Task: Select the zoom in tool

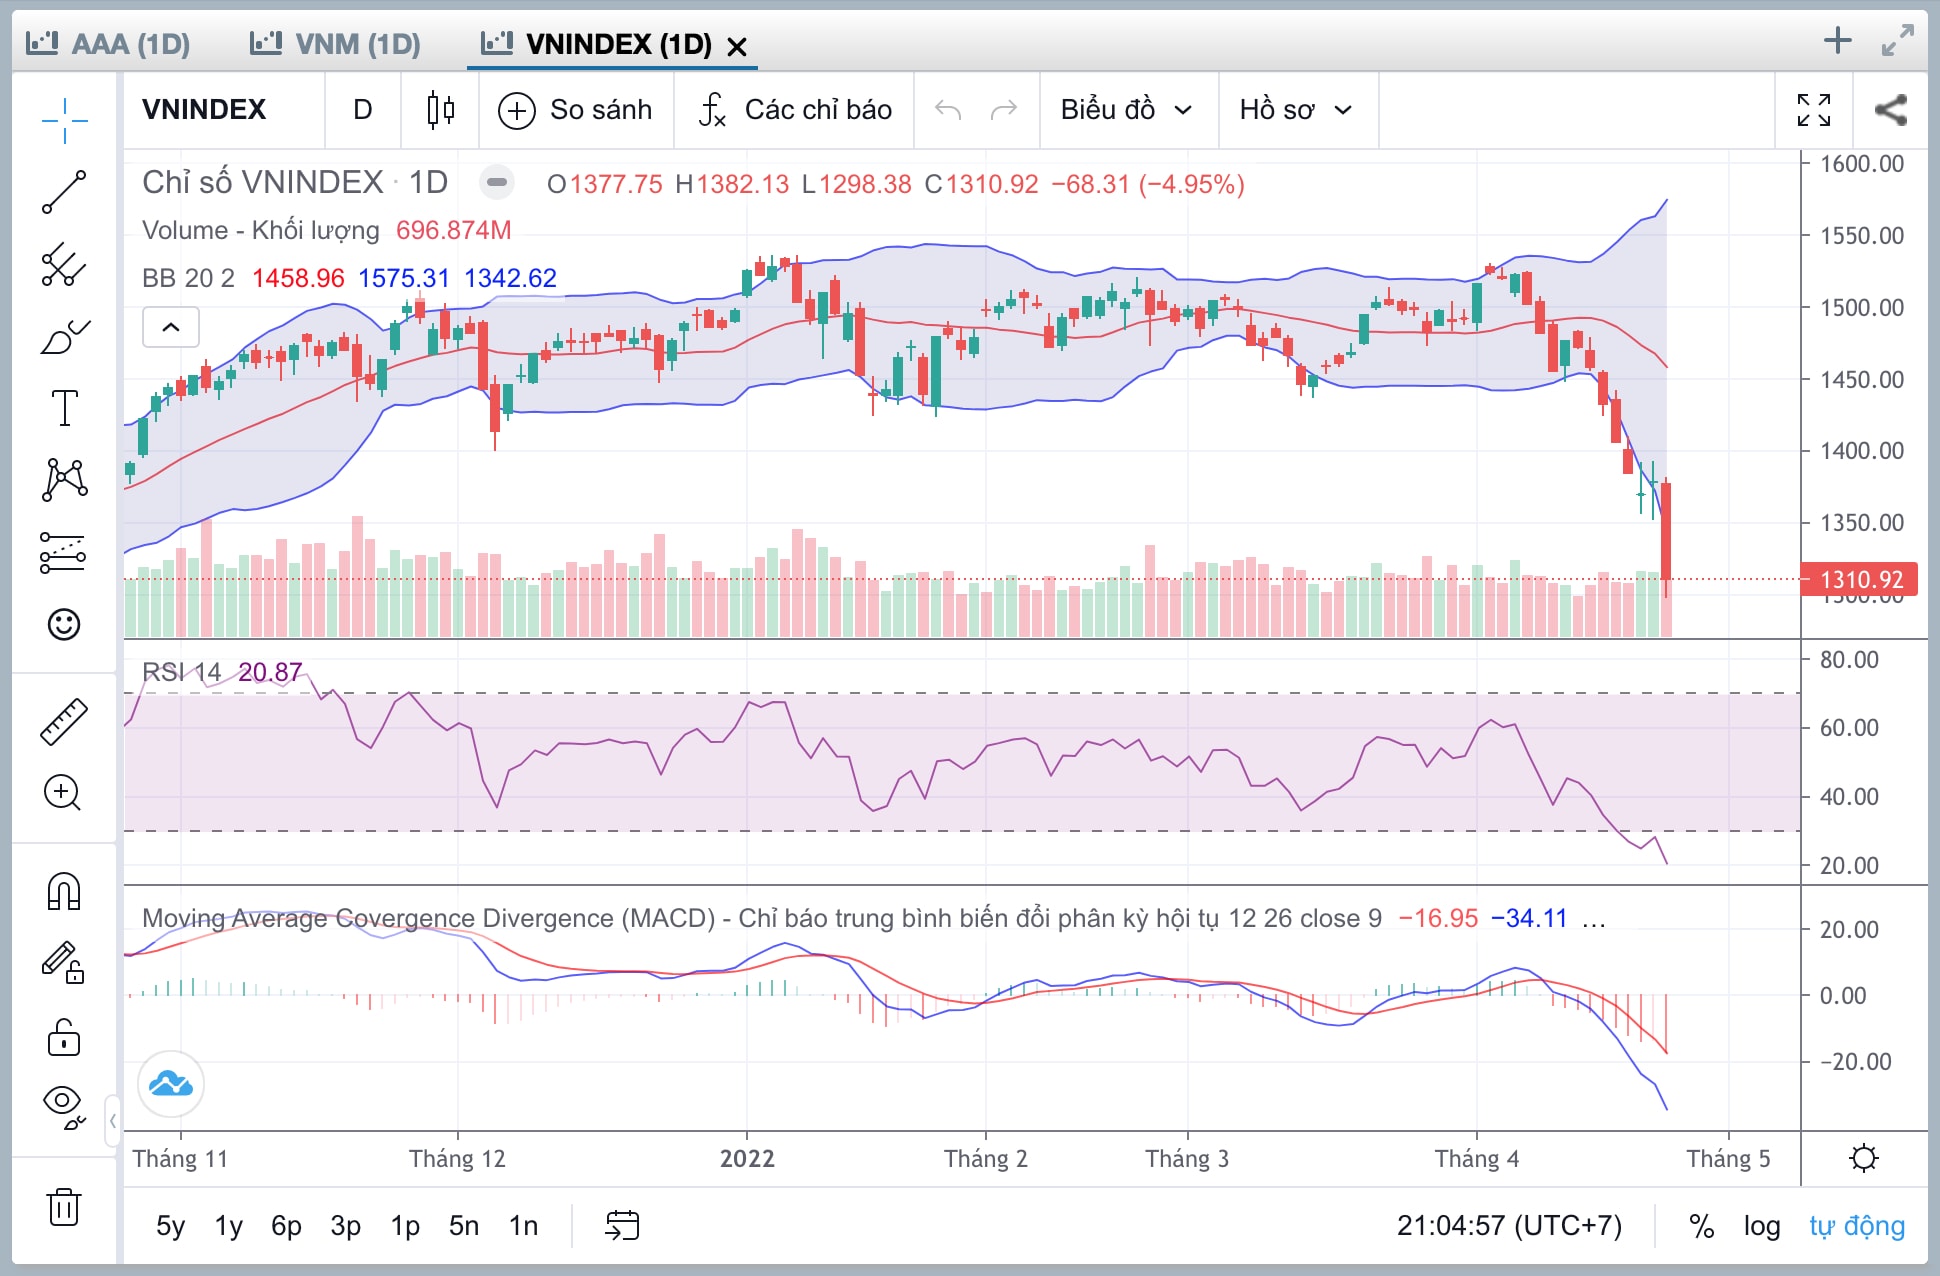Action: 64,793
